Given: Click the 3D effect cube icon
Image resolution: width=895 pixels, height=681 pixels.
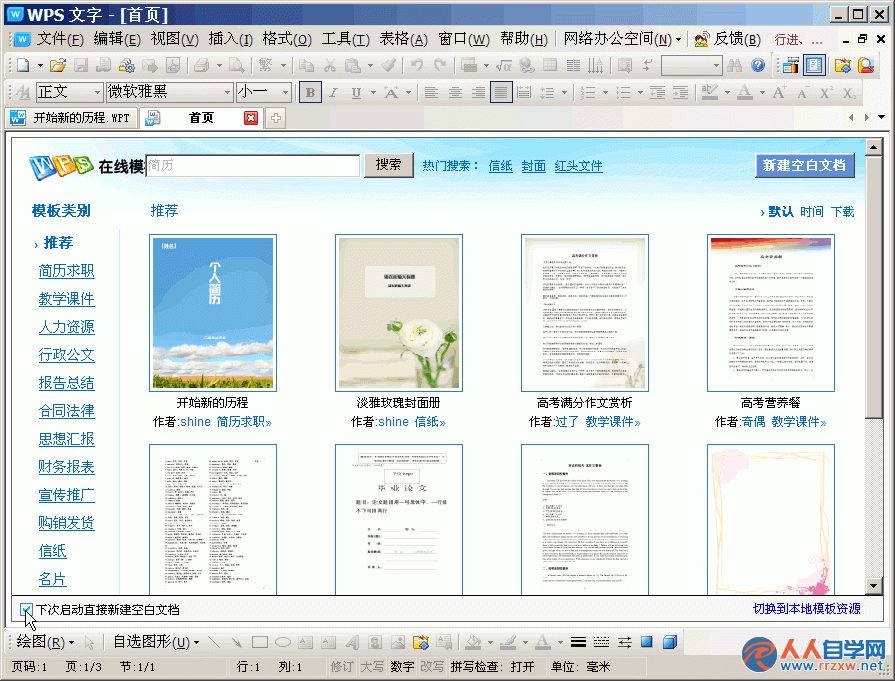Looking at the screenshot, I should tap(670, 642).
